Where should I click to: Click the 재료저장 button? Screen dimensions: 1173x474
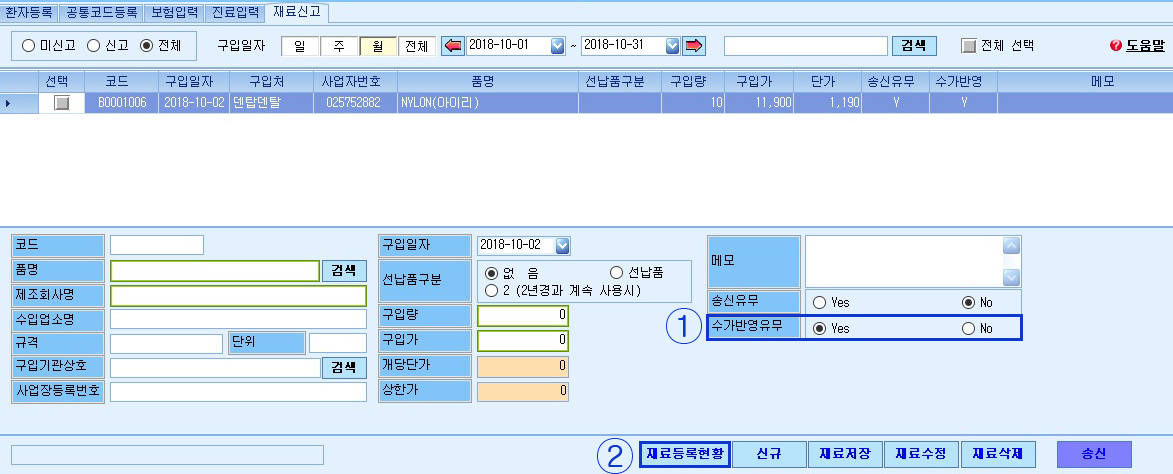click(x=845, y=454)
